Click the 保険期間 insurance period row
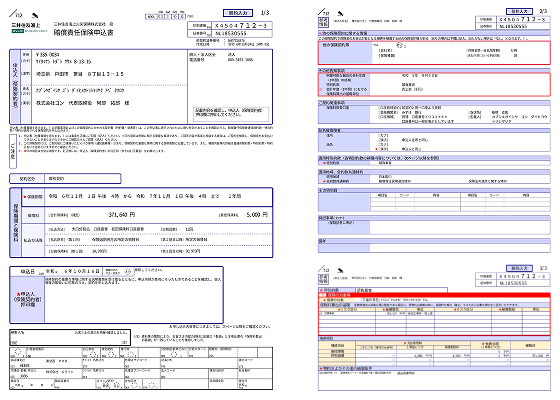 [x=147, y=196]
